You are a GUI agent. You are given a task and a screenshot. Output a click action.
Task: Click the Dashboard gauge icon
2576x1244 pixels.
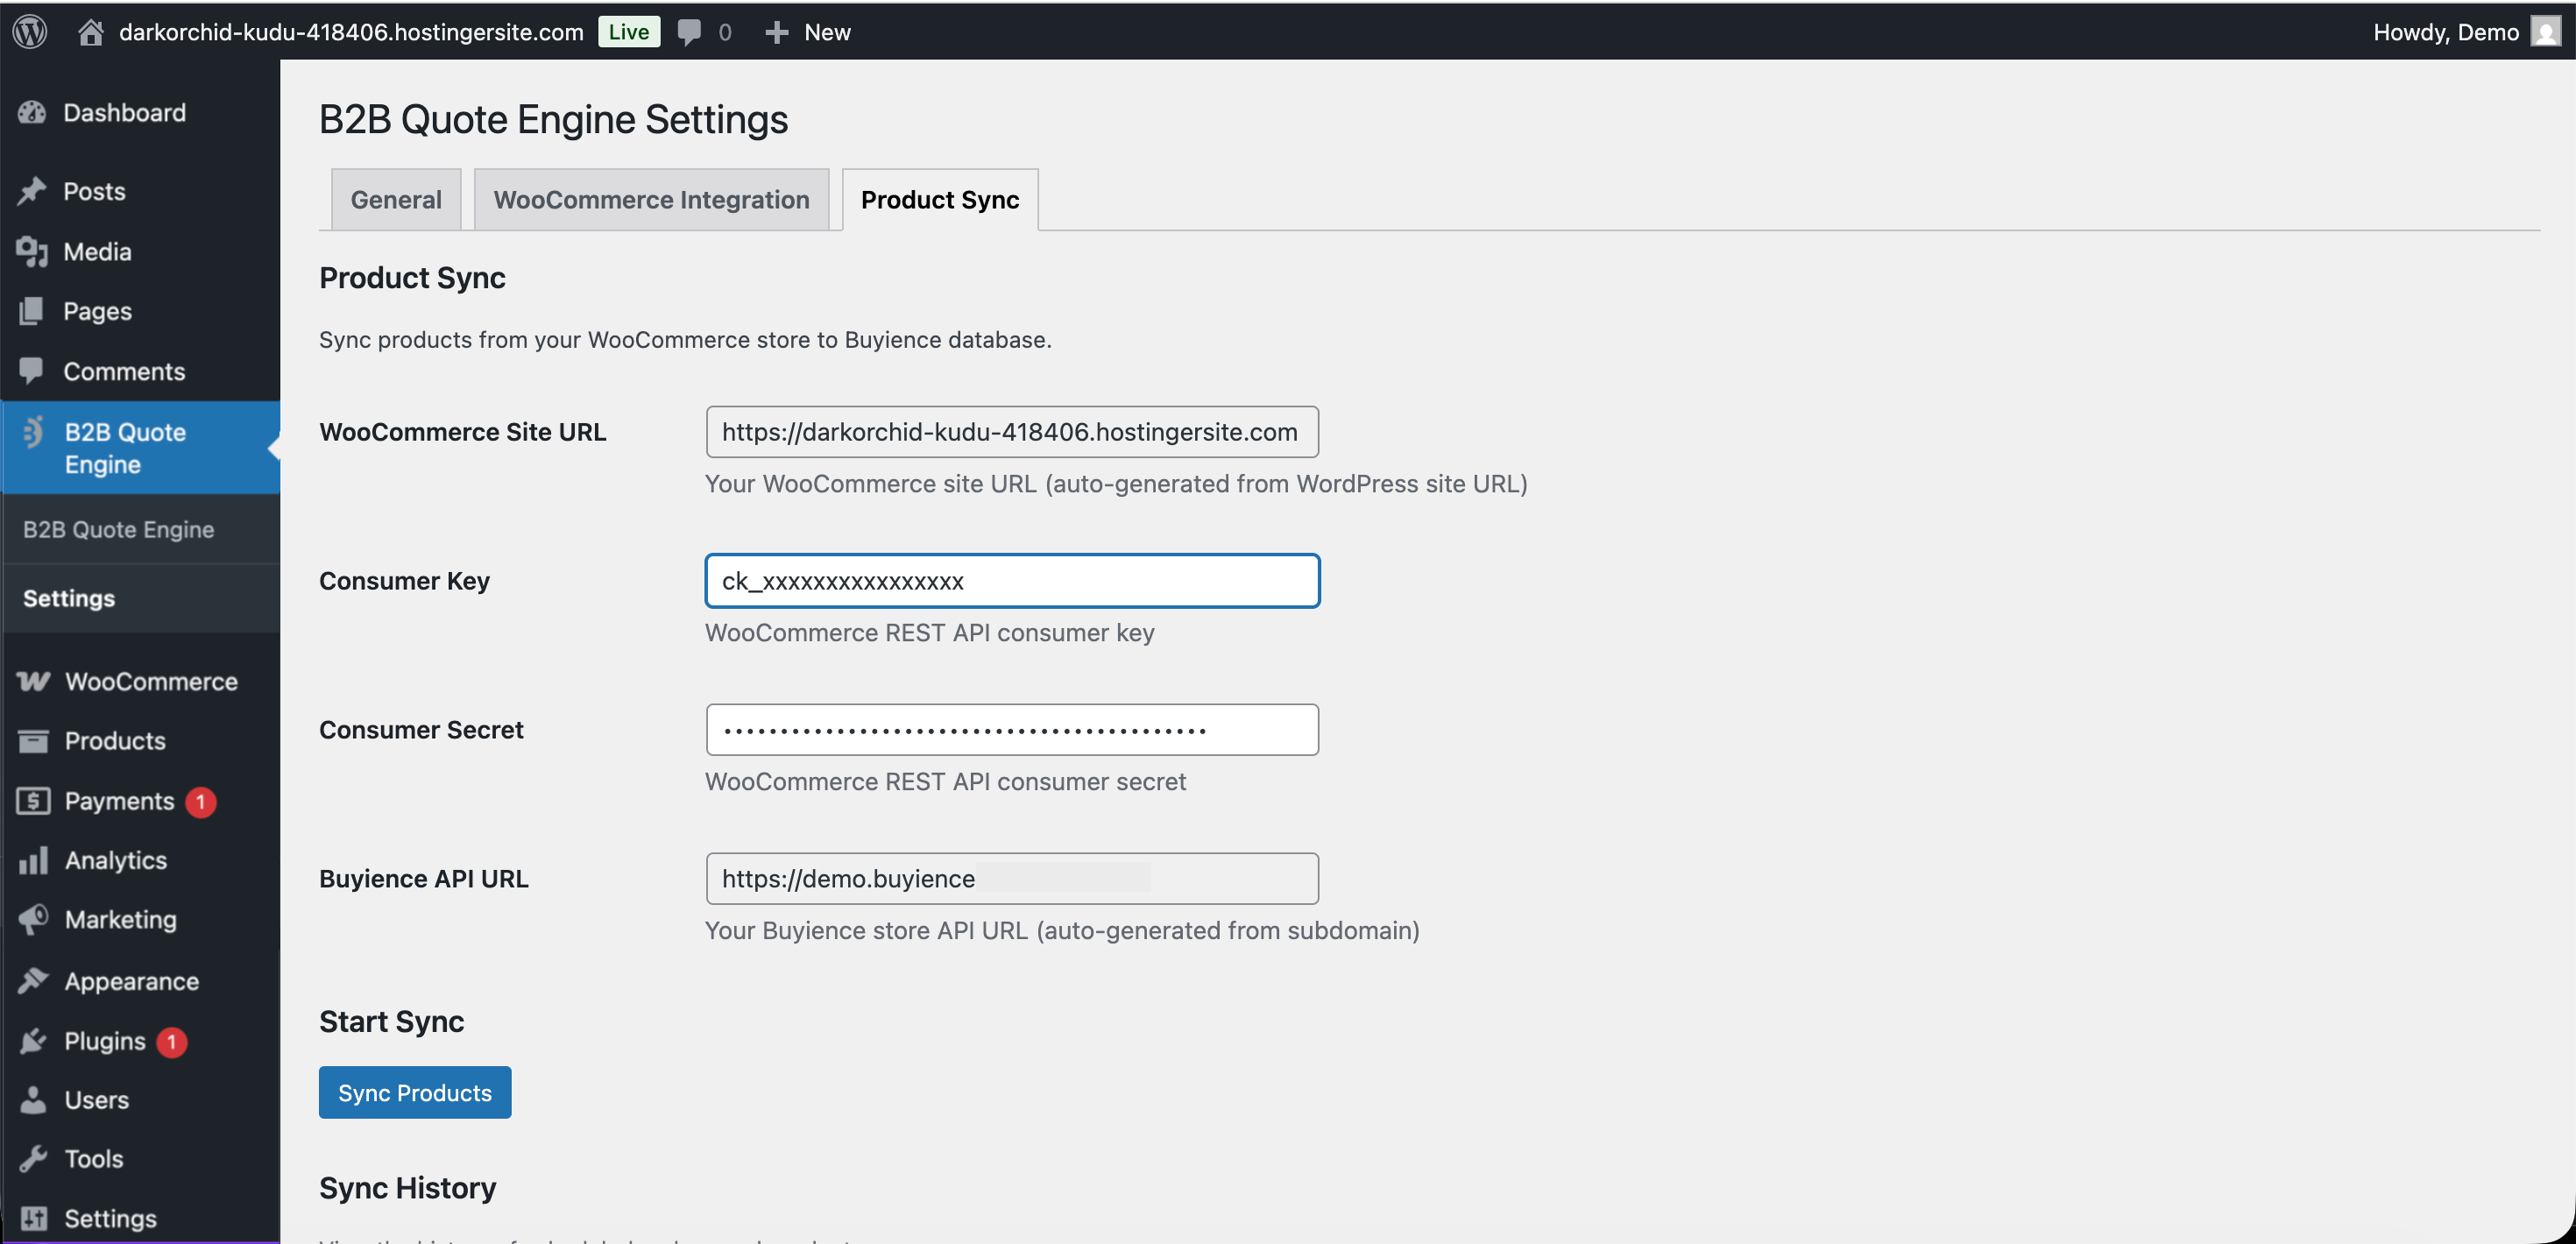pyautogui.click(x=32, y=112)
